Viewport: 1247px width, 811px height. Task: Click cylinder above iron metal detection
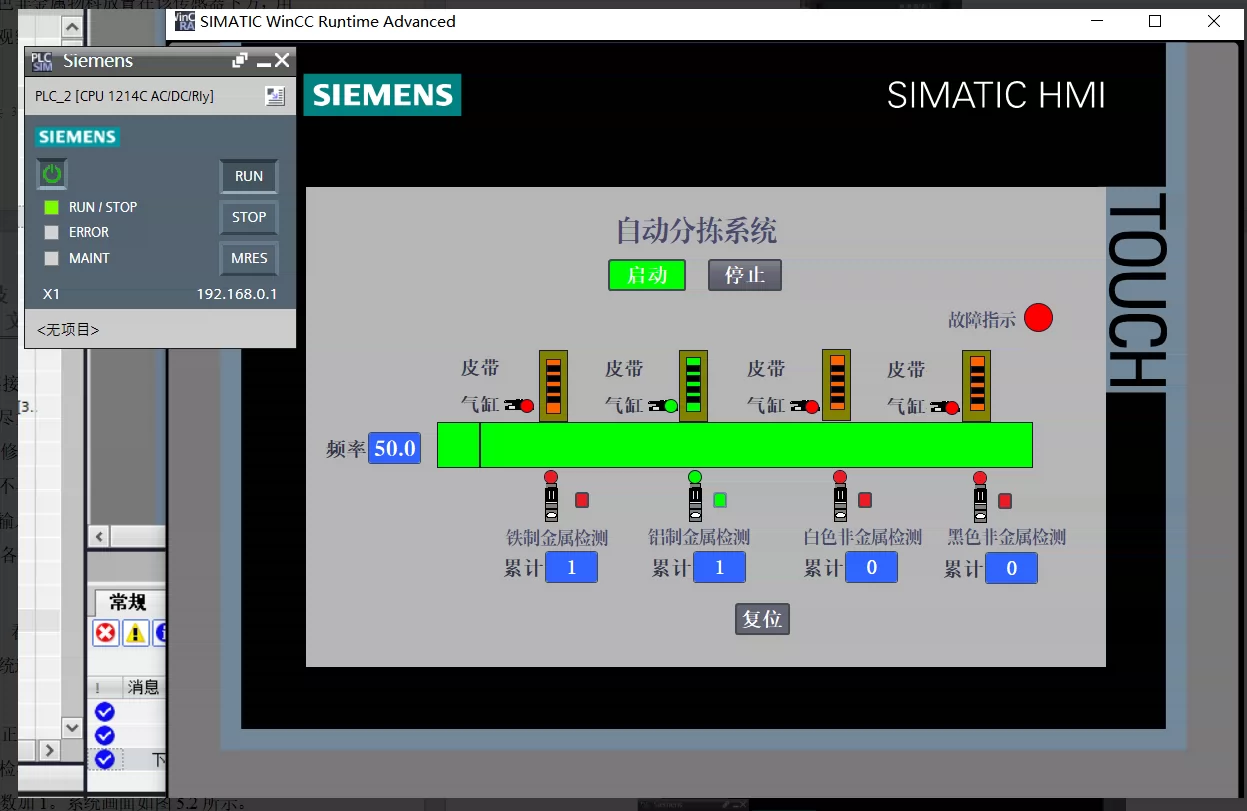point(519,406)
